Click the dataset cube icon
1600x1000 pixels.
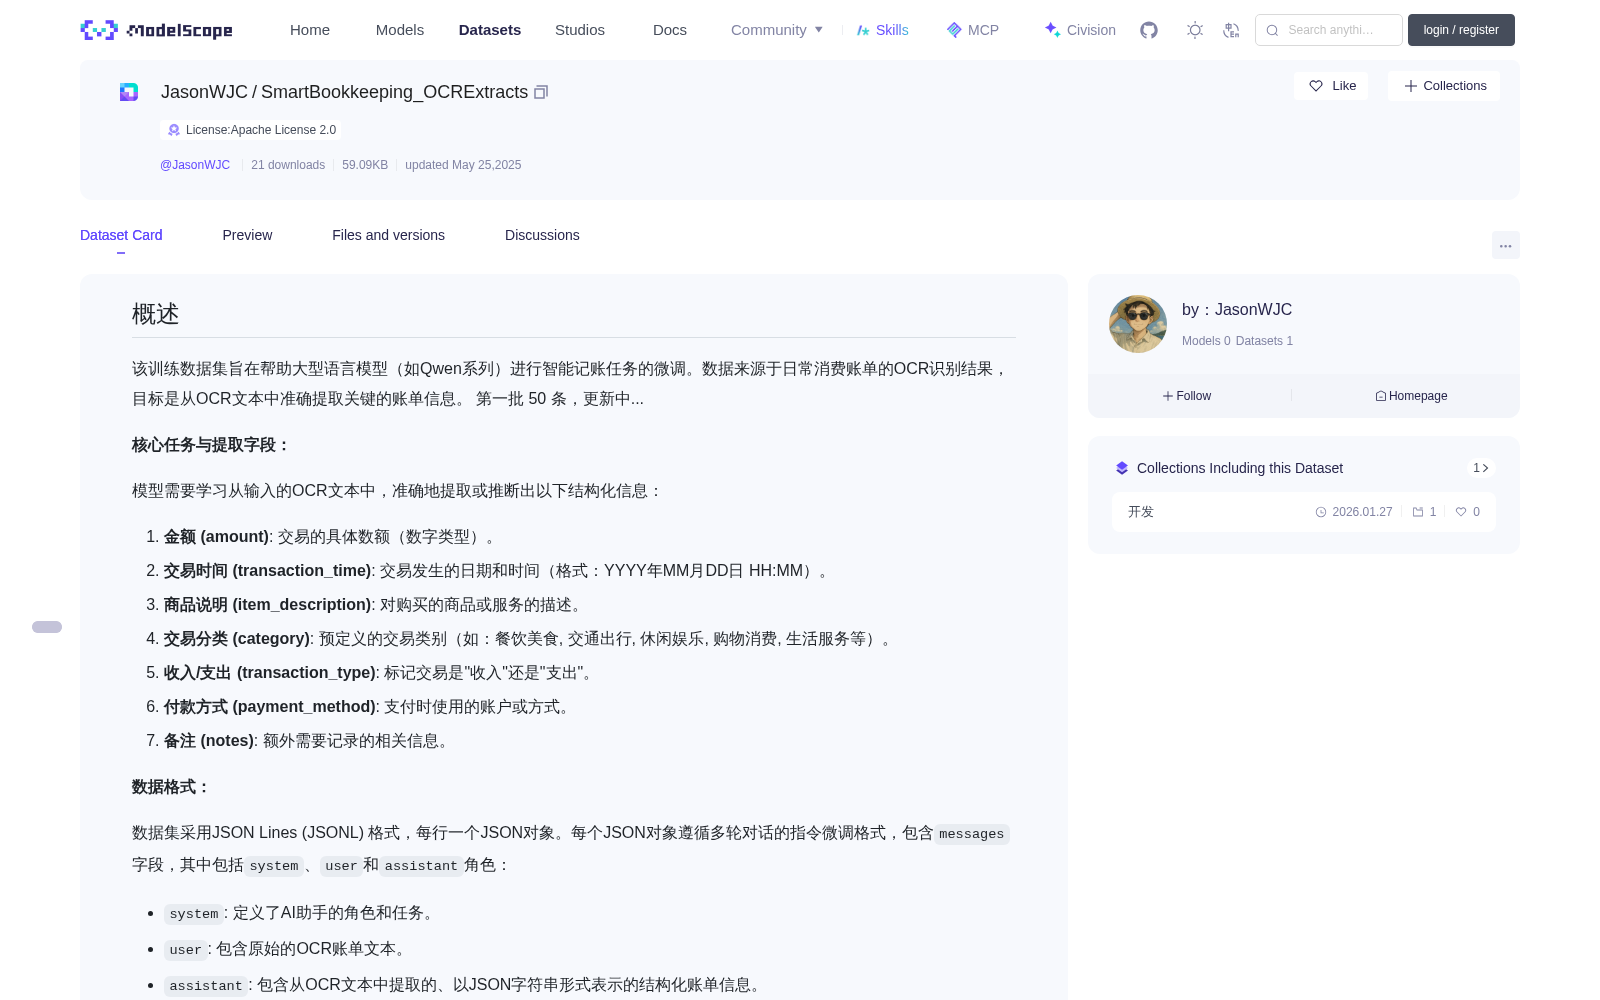tap(129, 92)
